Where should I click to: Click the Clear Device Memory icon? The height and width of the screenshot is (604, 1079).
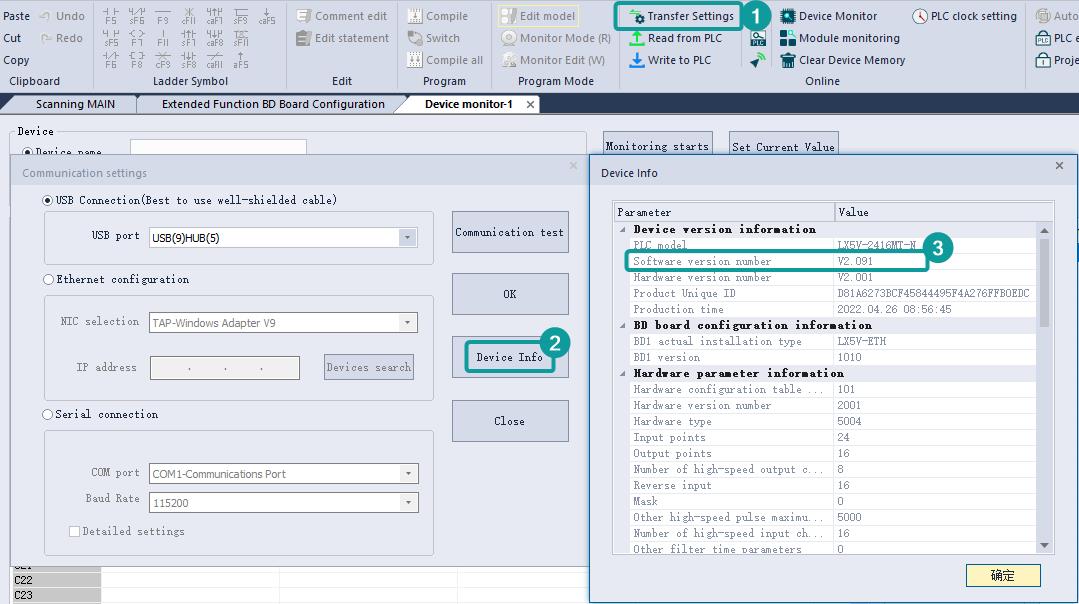point(788,60)
